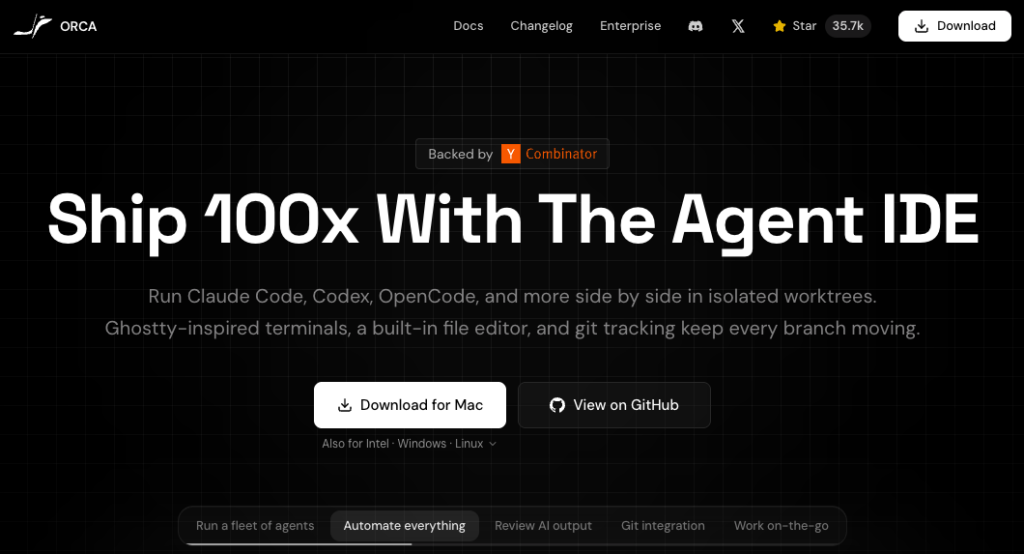Open the Discord icon link
Viewport: 1024px width, 554px height.
[x=696, y=26]
